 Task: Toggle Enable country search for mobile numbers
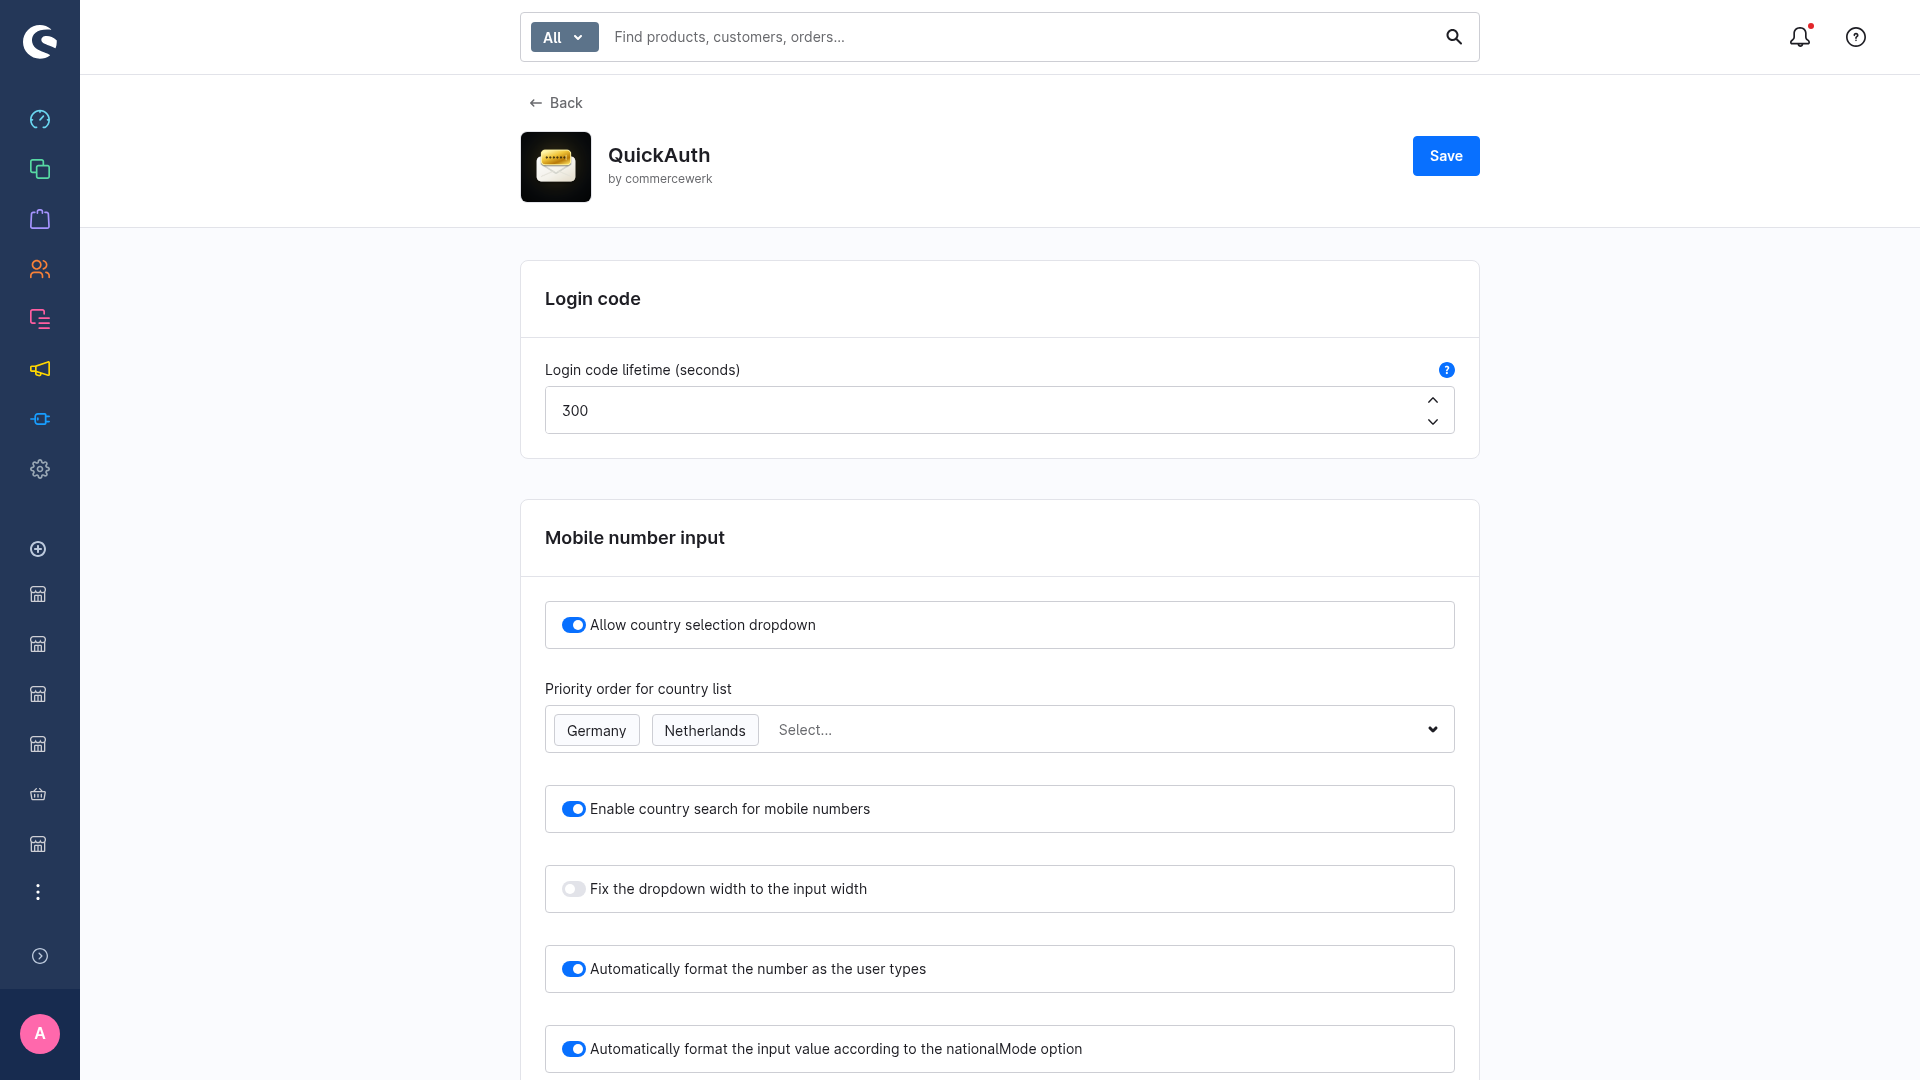point(574,809)
